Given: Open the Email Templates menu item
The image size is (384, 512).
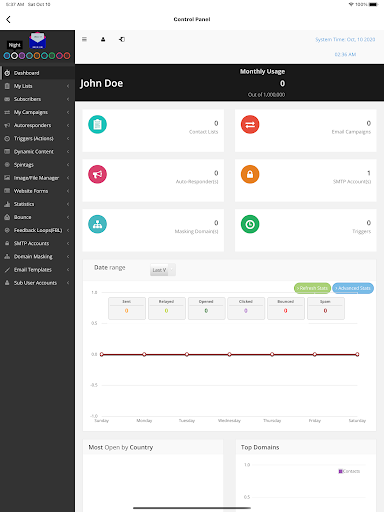Looking at the screenshot, I should [x=37, y=270].
